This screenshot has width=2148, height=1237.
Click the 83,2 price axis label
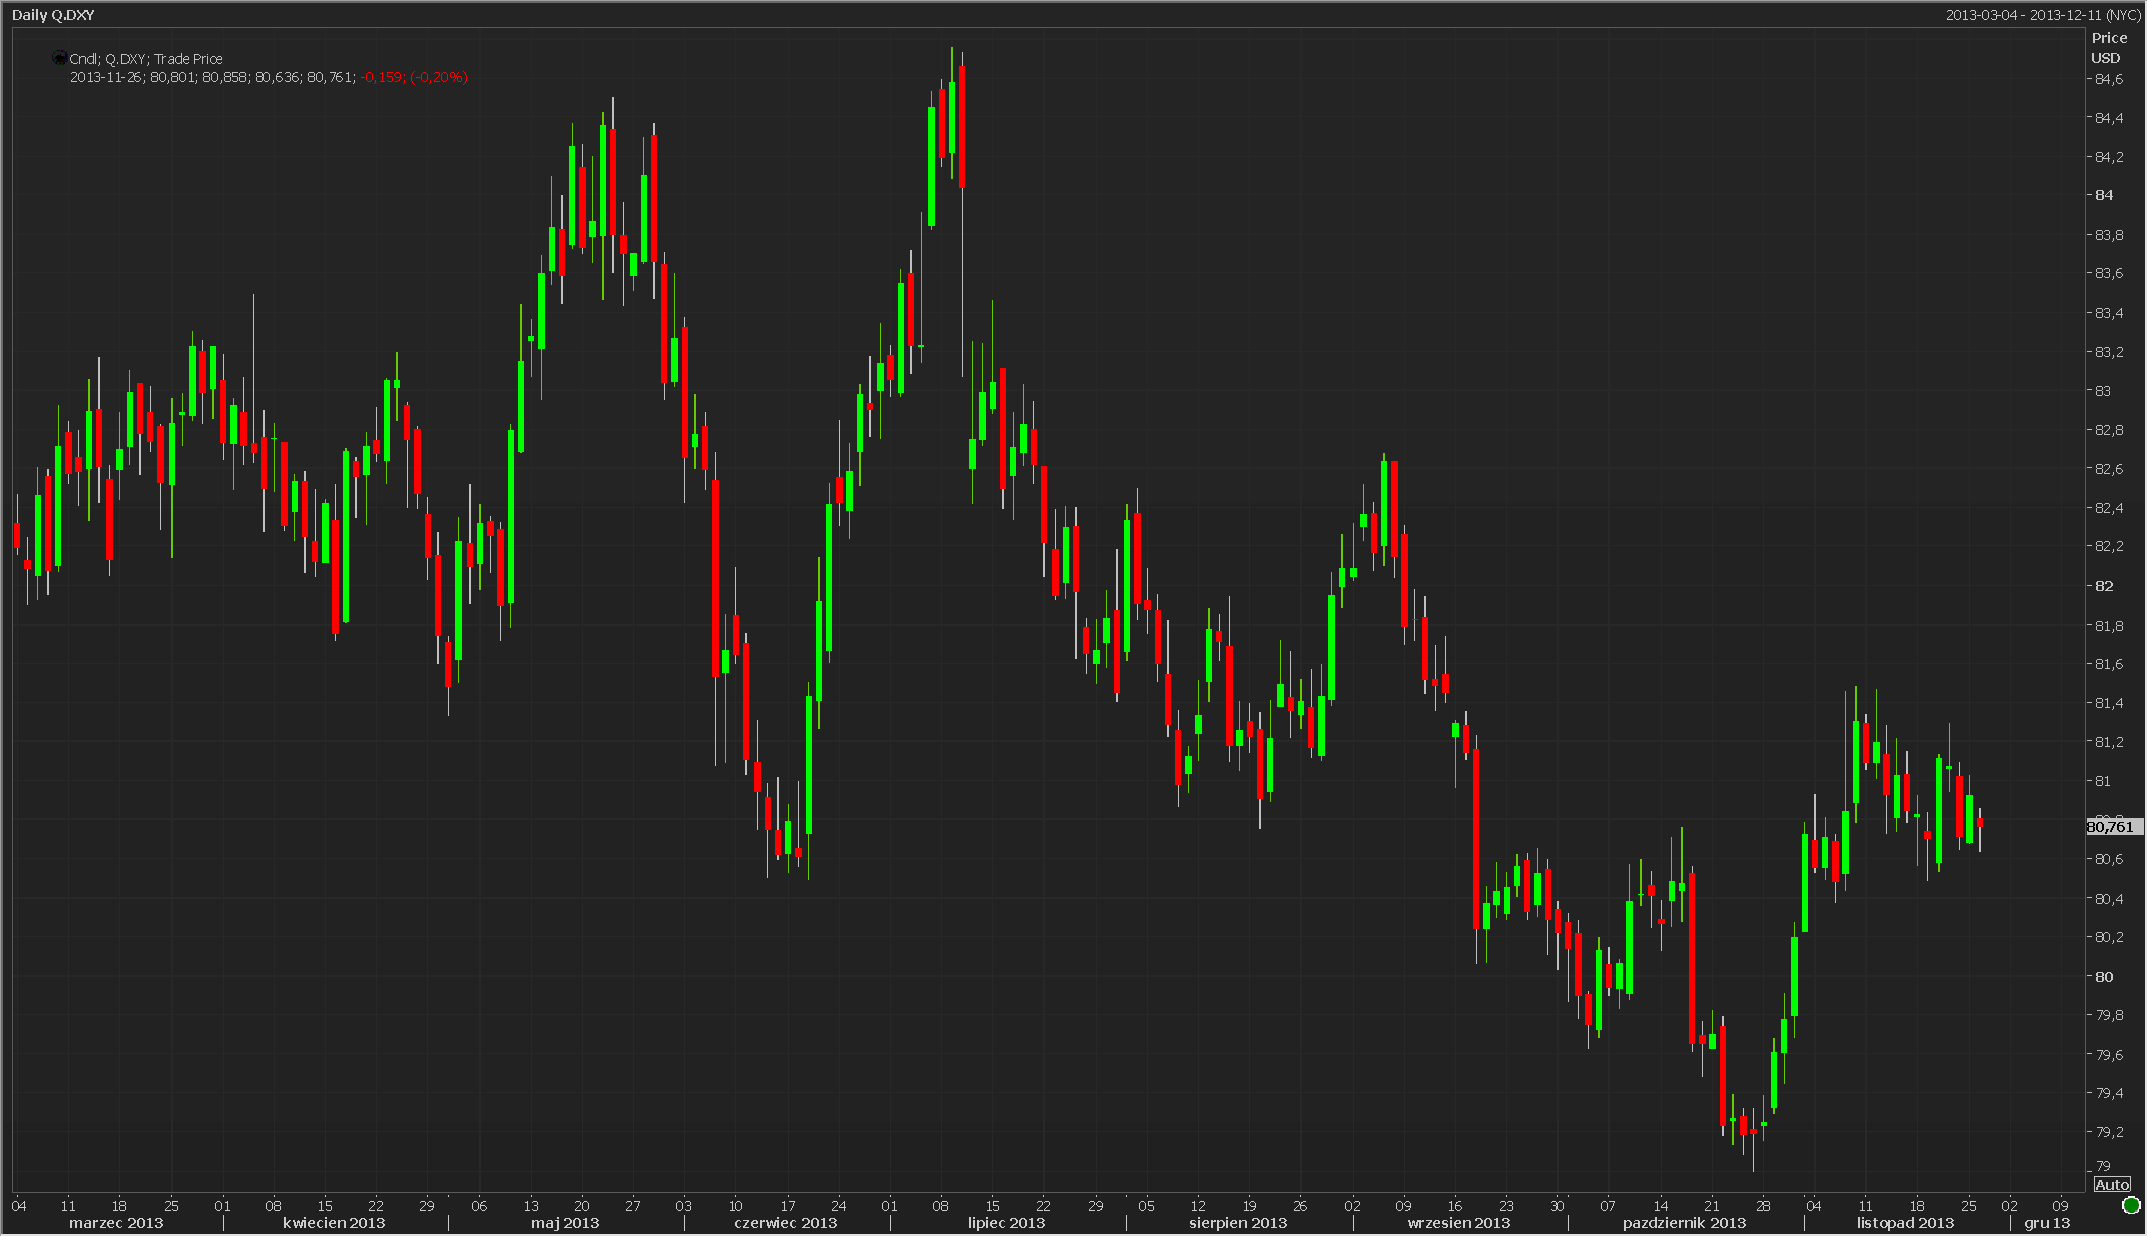(2108, 352)
